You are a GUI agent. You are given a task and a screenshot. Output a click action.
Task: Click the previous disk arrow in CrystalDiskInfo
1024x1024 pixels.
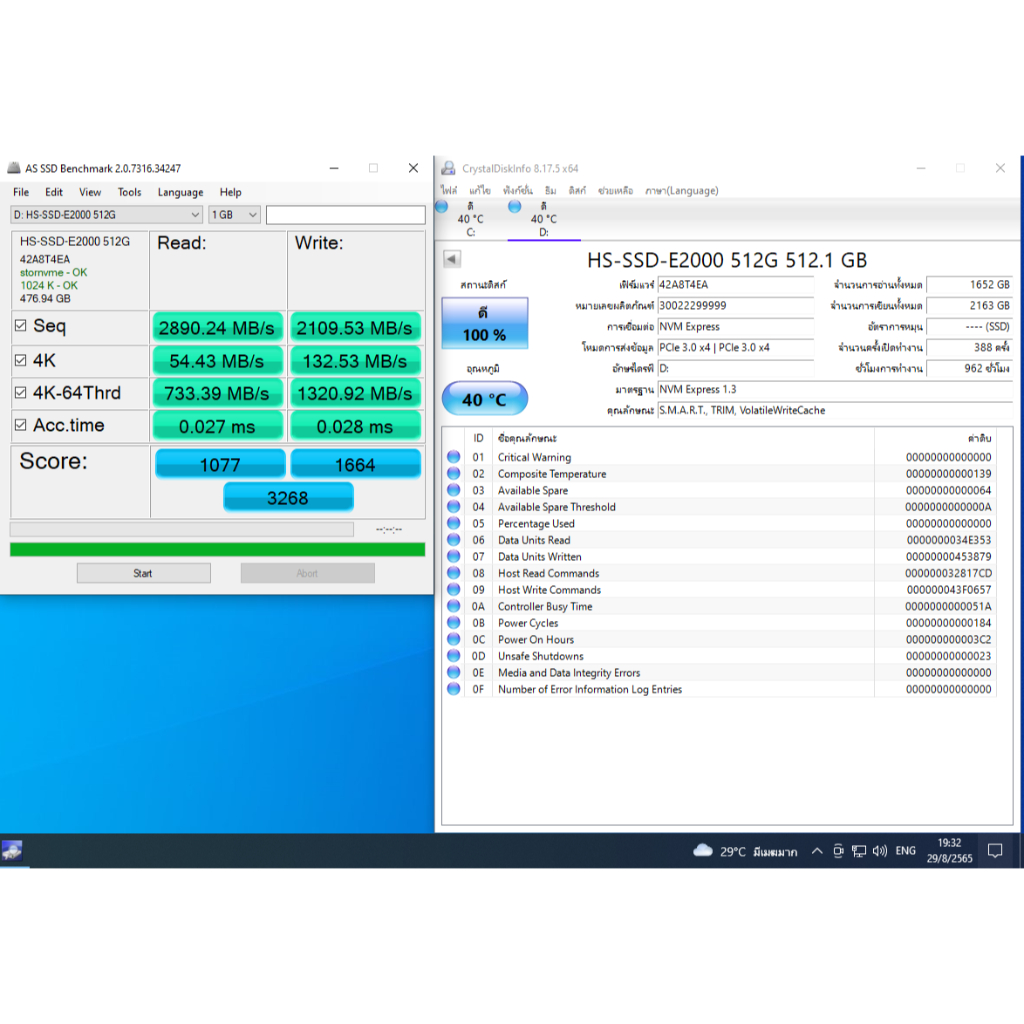[x=451, y=260]
